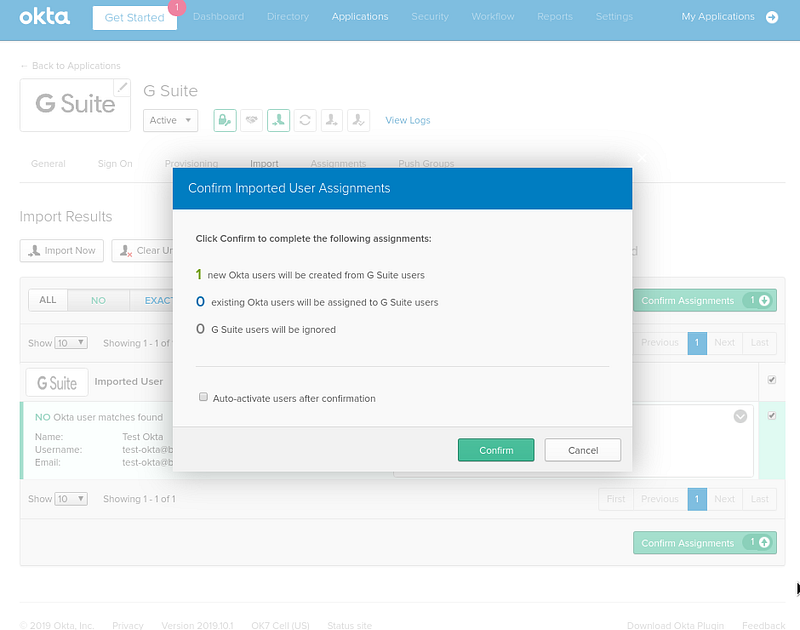The width and height of the screenshot is (800, 630).
Task: Open My Applications arrow icon
Action: pos(772,17)
